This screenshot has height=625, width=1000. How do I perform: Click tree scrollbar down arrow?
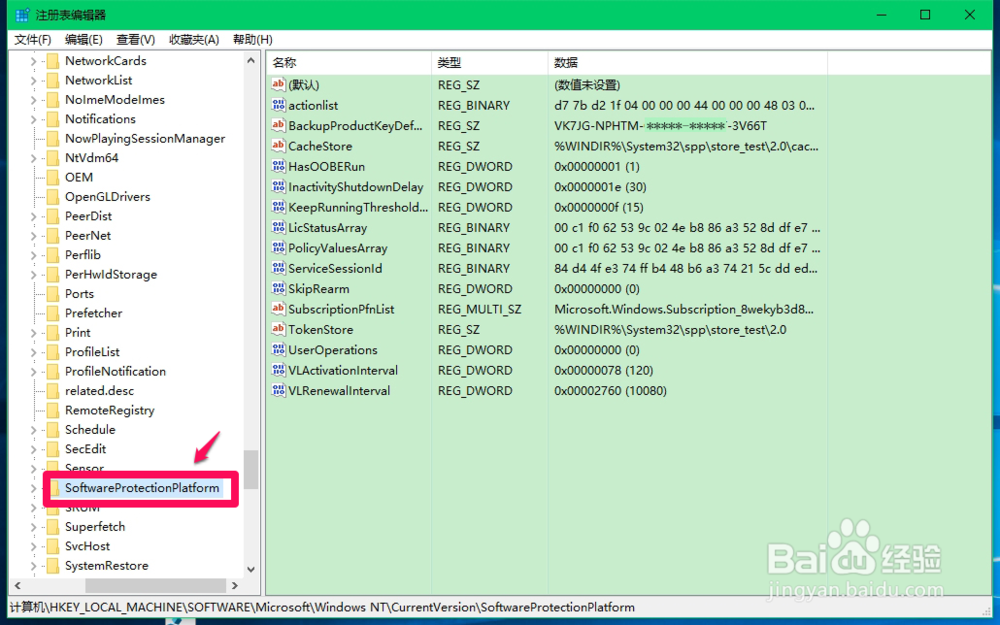(x=251, y=569)
